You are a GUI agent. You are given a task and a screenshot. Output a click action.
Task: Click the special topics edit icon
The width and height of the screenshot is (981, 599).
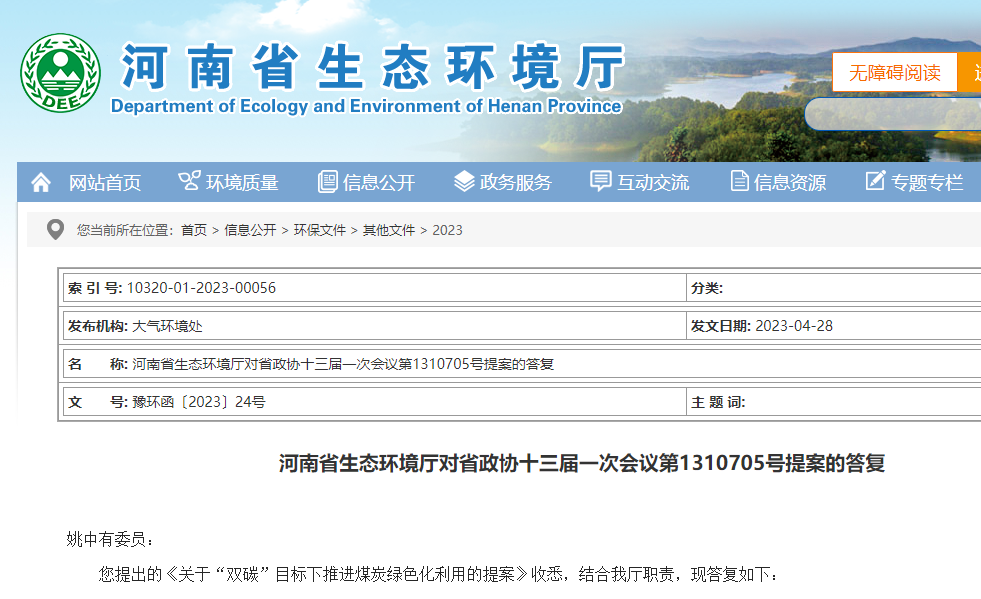[875, 181]
